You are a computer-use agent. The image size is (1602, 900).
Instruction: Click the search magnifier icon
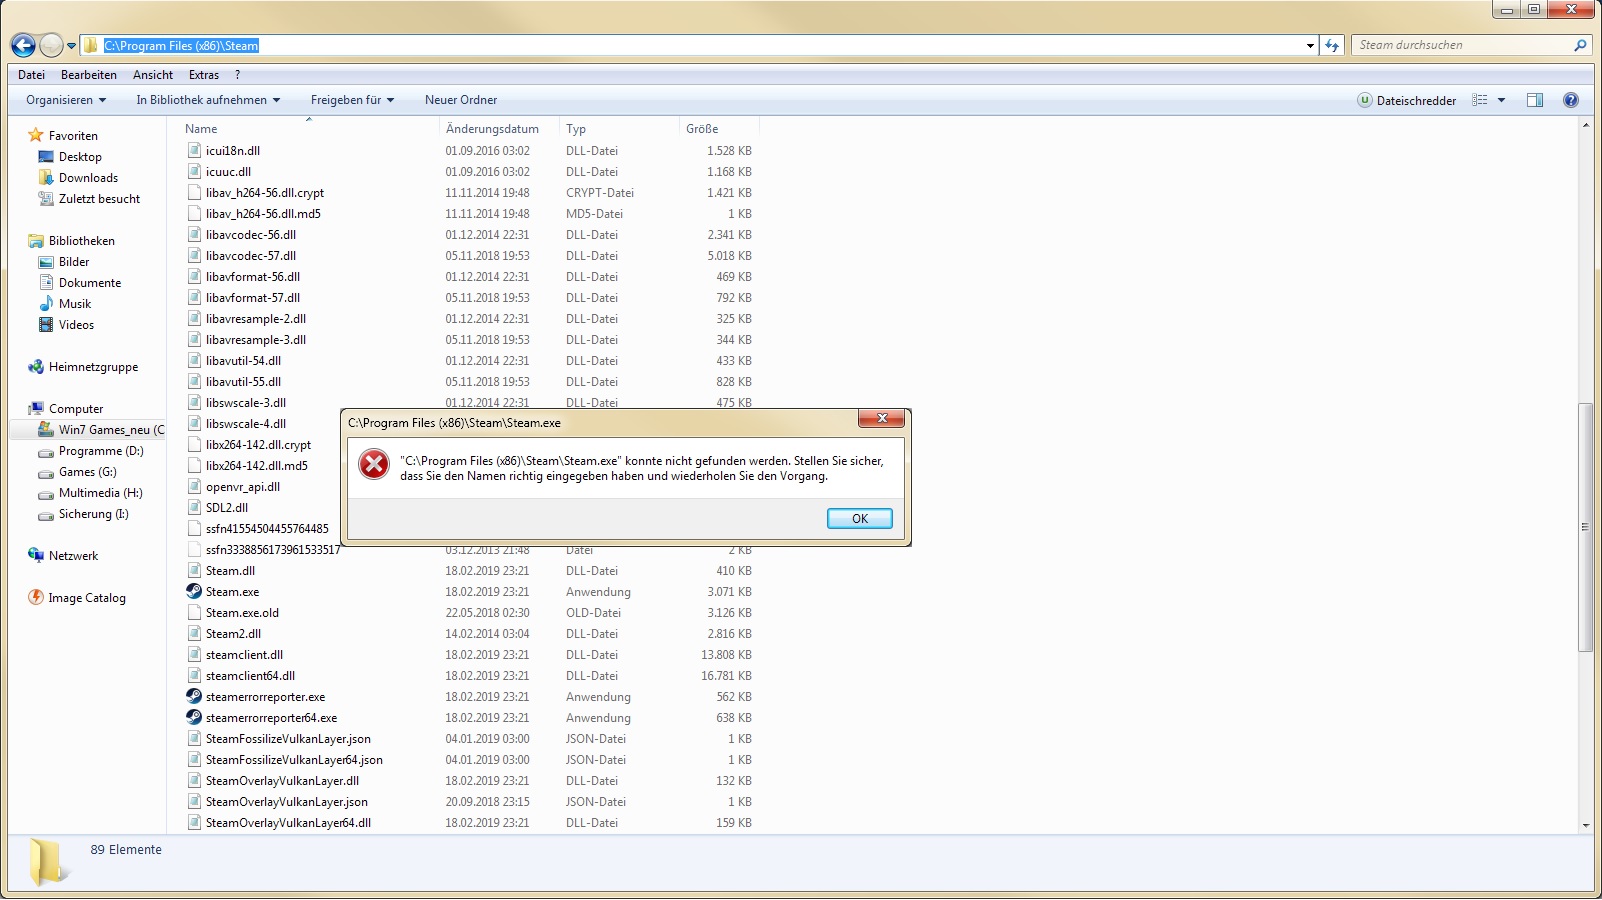click(x=1580, y=45)
